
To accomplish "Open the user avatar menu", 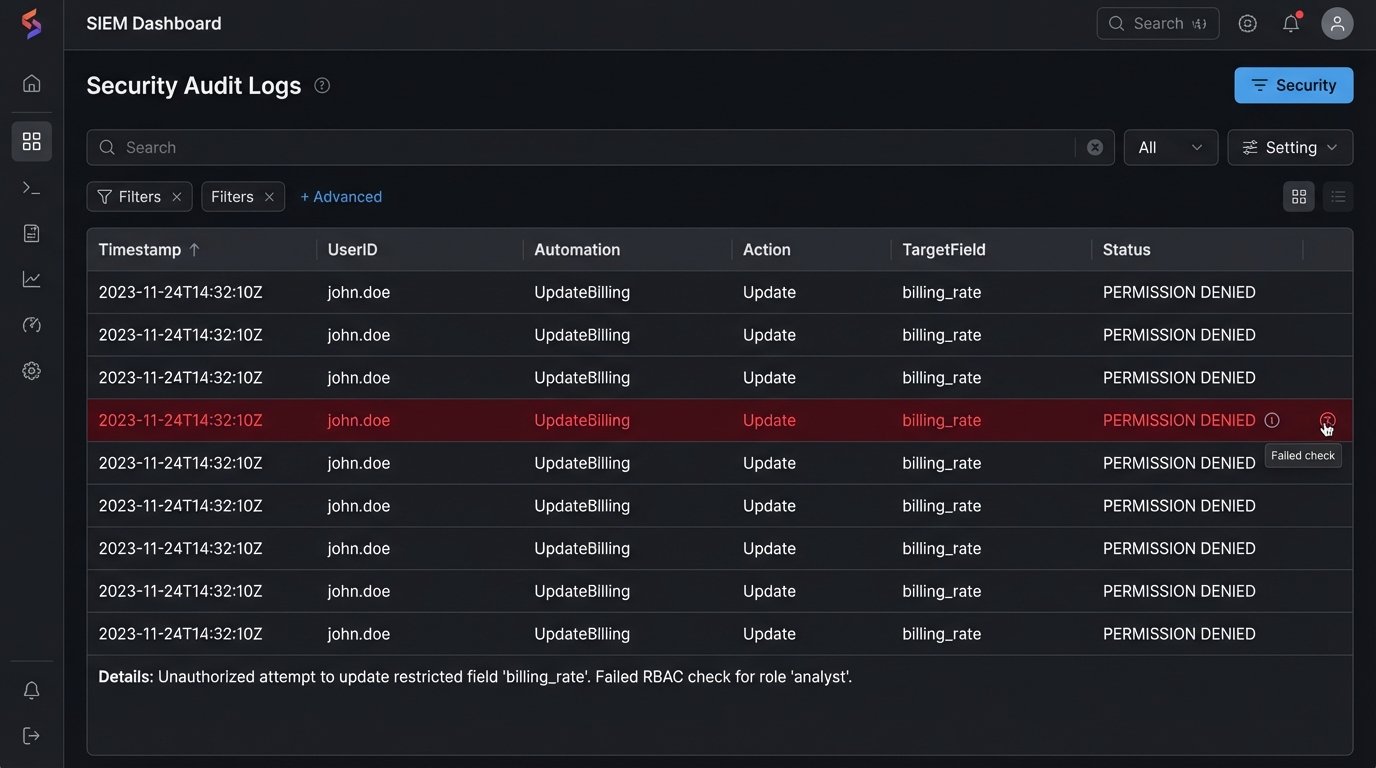I will pos(1337,23).
